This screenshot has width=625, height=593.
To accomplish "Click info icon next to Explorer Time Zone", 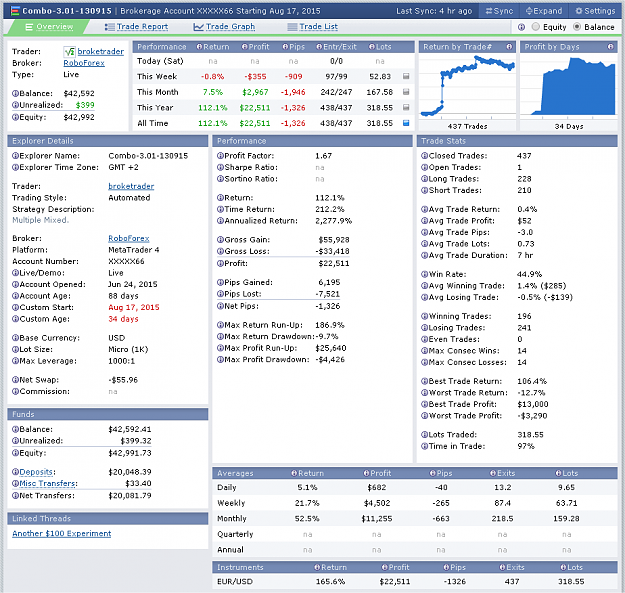I will point(15,167).
